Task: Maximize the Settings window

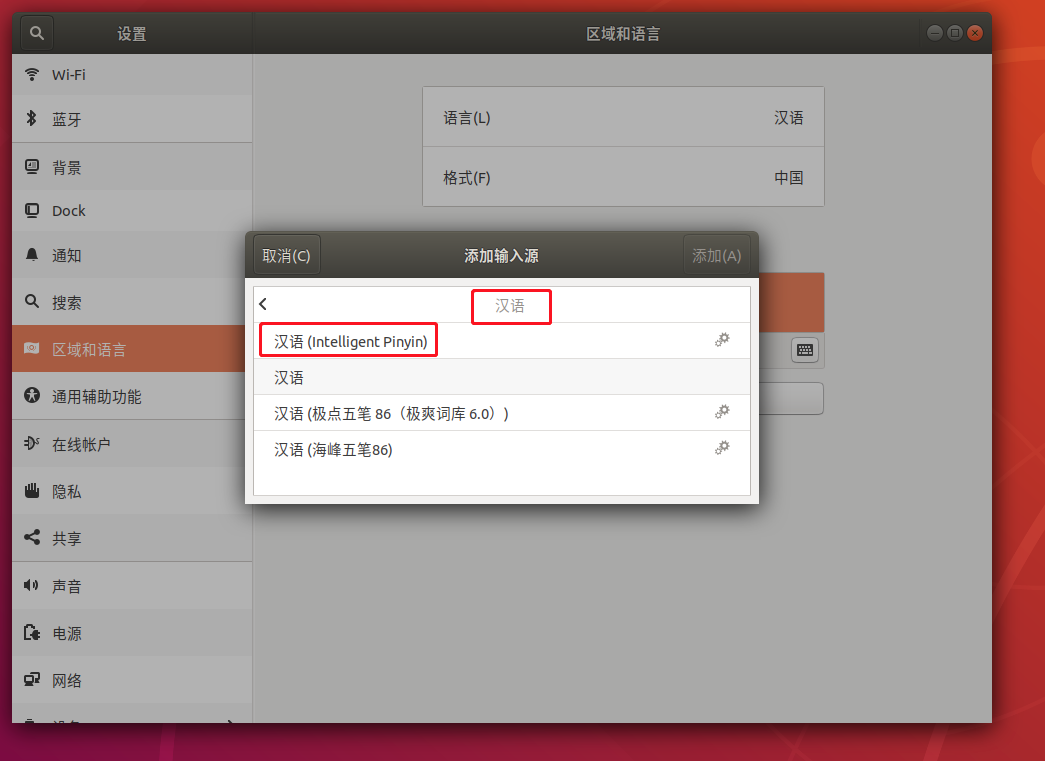Action: 955,33
